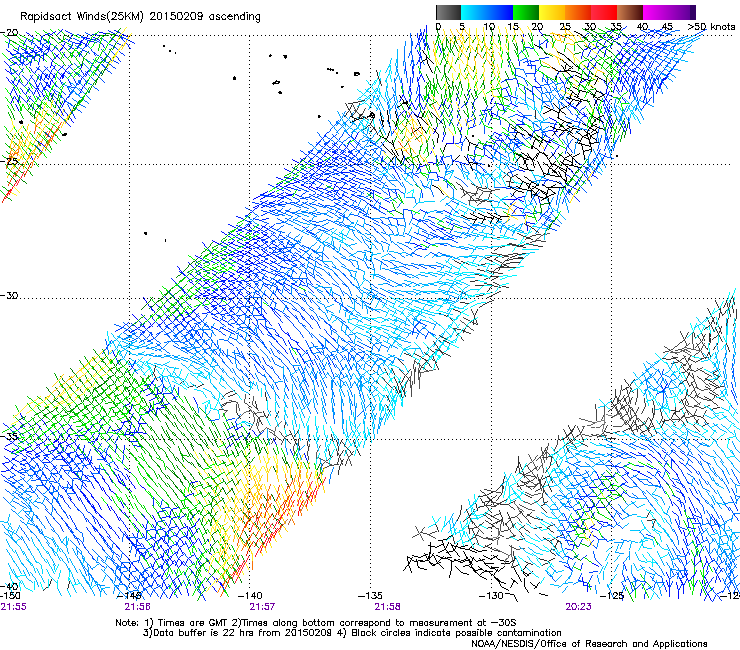Click the red 30–35 knots legend swatch
This screenshot has height=650, width=740.
(604, 12)
